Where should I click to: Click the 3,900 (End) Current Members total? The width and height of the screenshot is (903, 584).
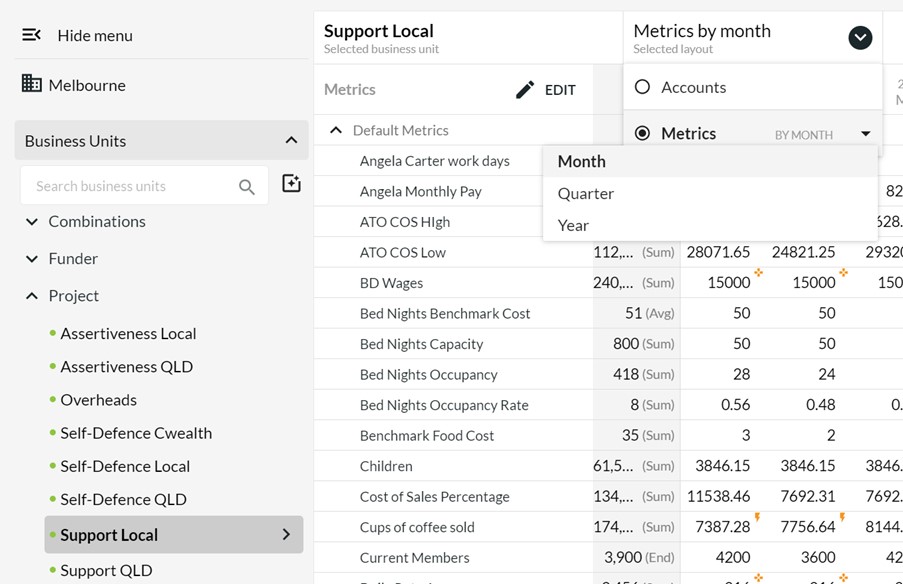(x=639, y=558)
